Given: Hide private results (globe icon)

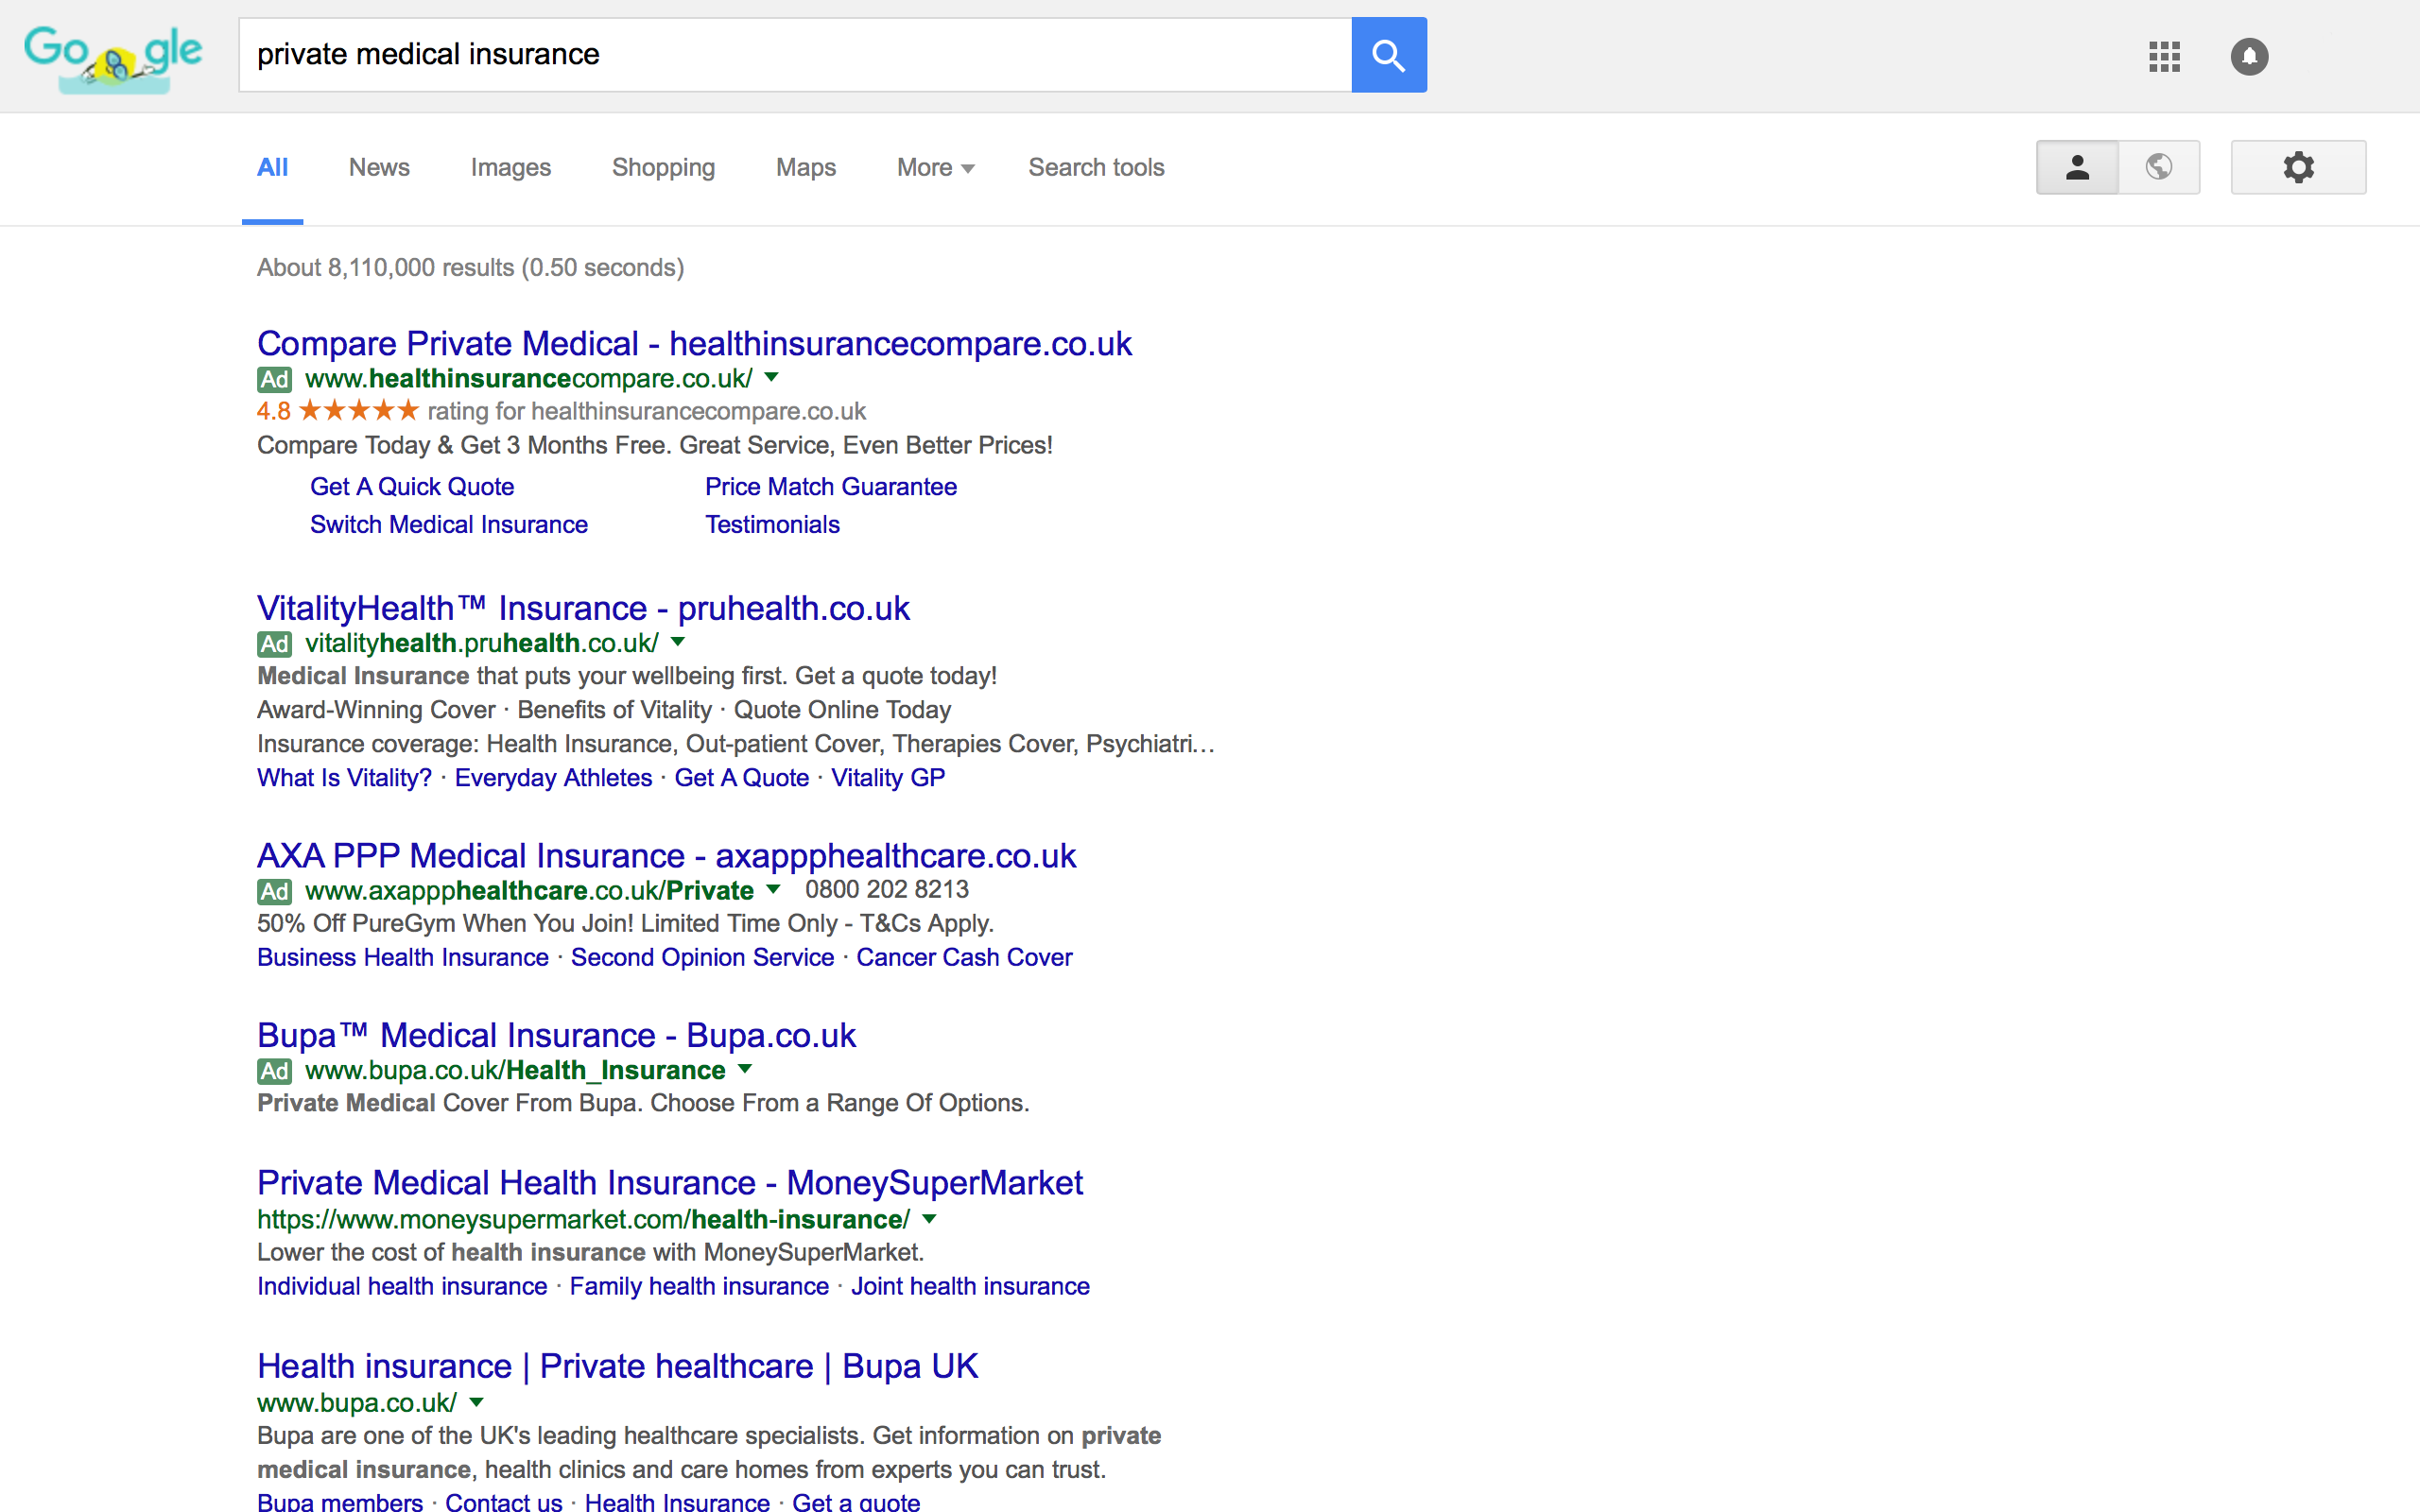Looking at the screenshot, I should [x=2159, y=167].
